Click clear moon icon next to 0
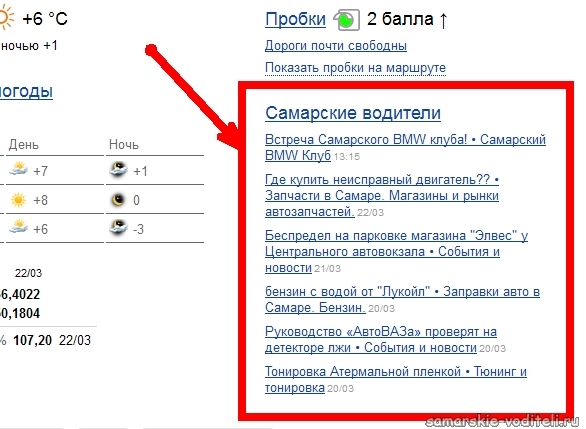 [x=118, y=200]
